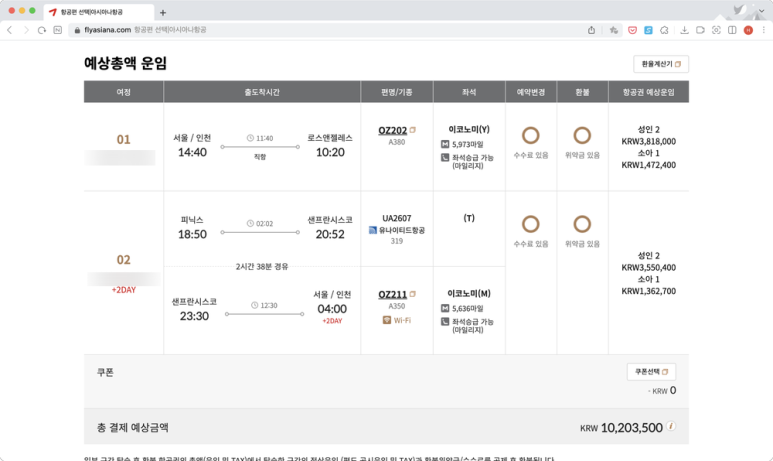Open flight OZ211 details link
The width and height of the screenshot is (773, 461).
click(x=392, y=294)
